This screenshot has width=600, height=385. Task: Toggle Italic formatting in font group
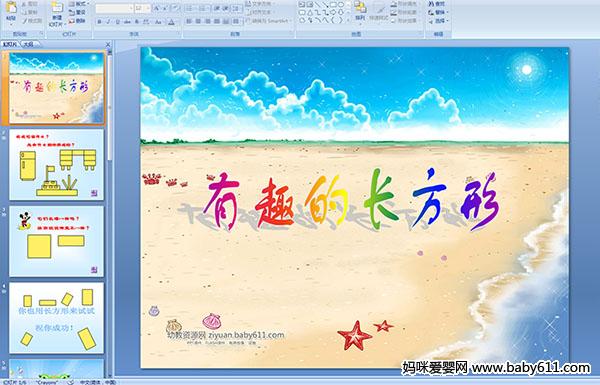[x=108, y=22]
